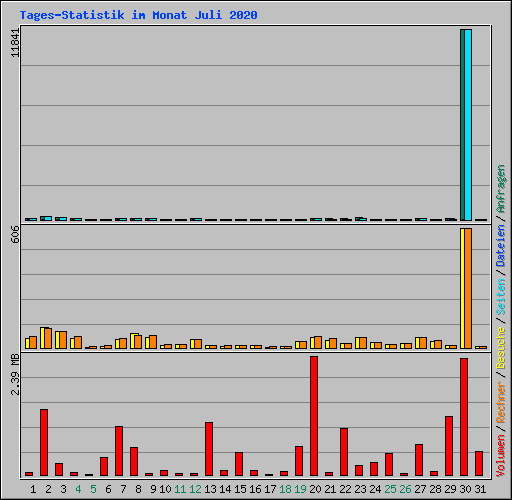The width and height of the screenshot is (512, 500).
Task: Click the red volume bar above day 30
Action: click(x=464, y=417)
